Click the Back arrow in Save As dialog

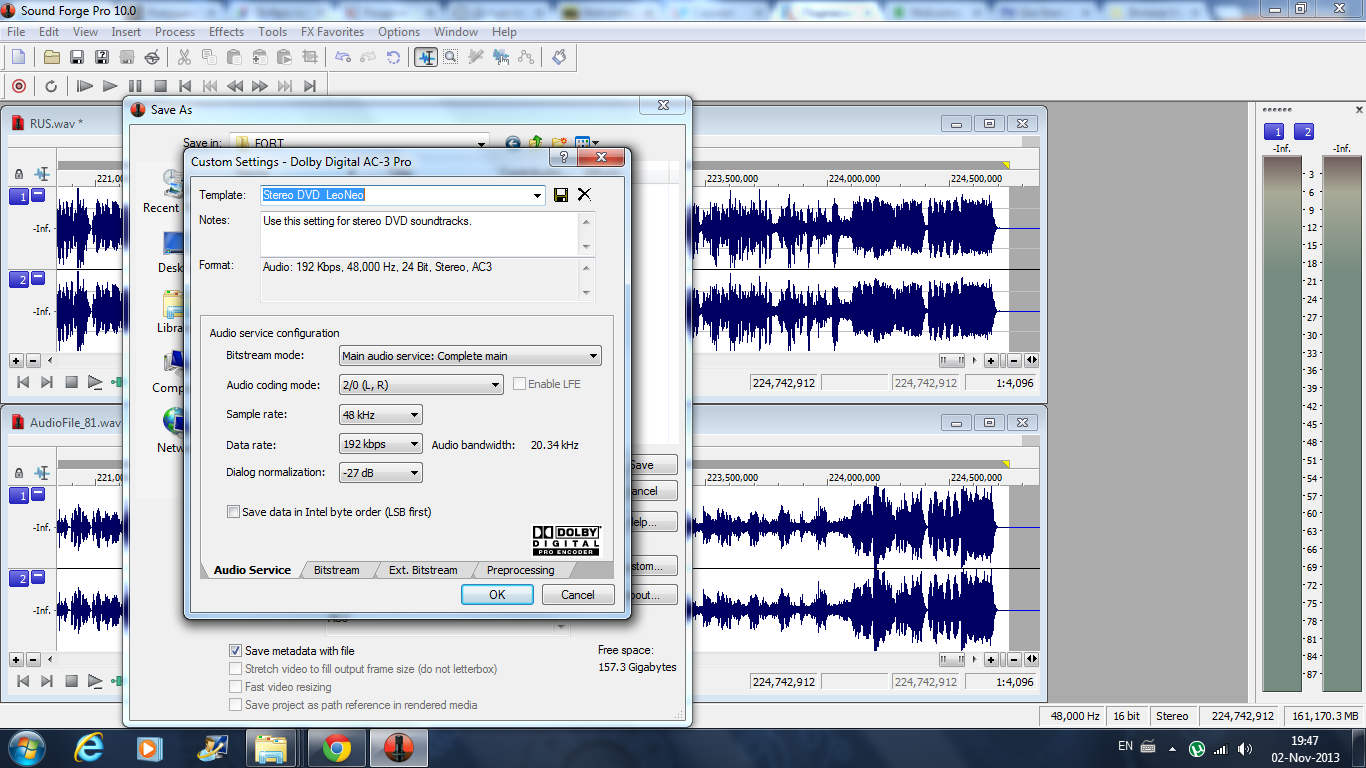coord(513,143)
